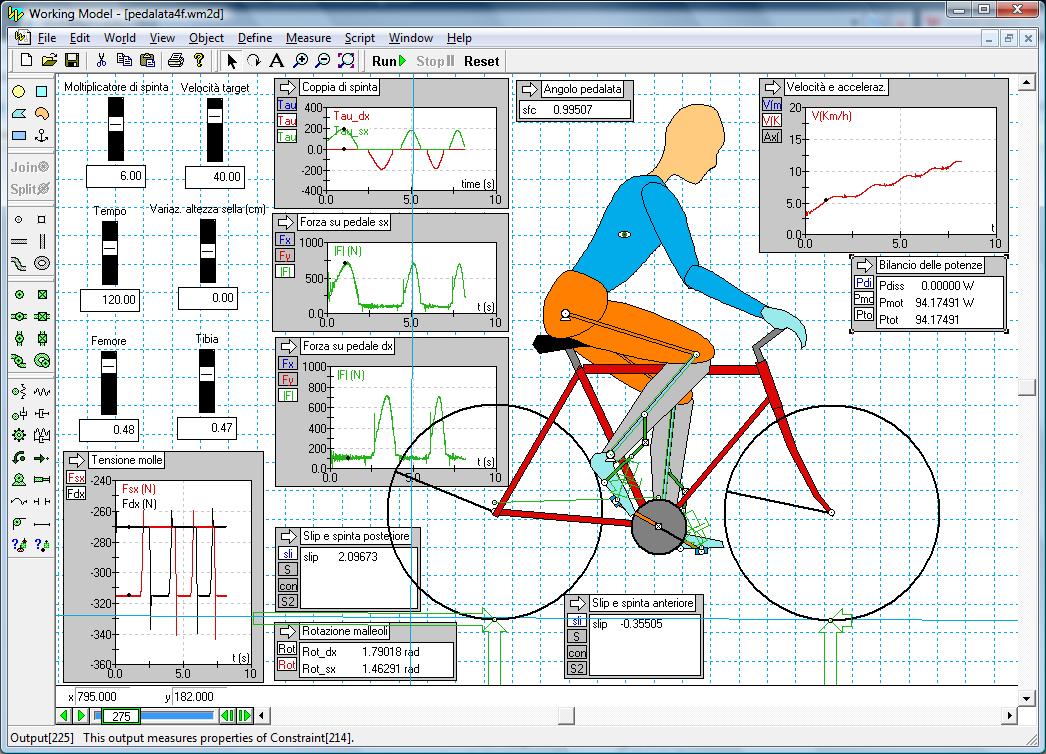Click the Velocità target slider
The height and width of the screenshot is (754, 1046).
point(215,130)
